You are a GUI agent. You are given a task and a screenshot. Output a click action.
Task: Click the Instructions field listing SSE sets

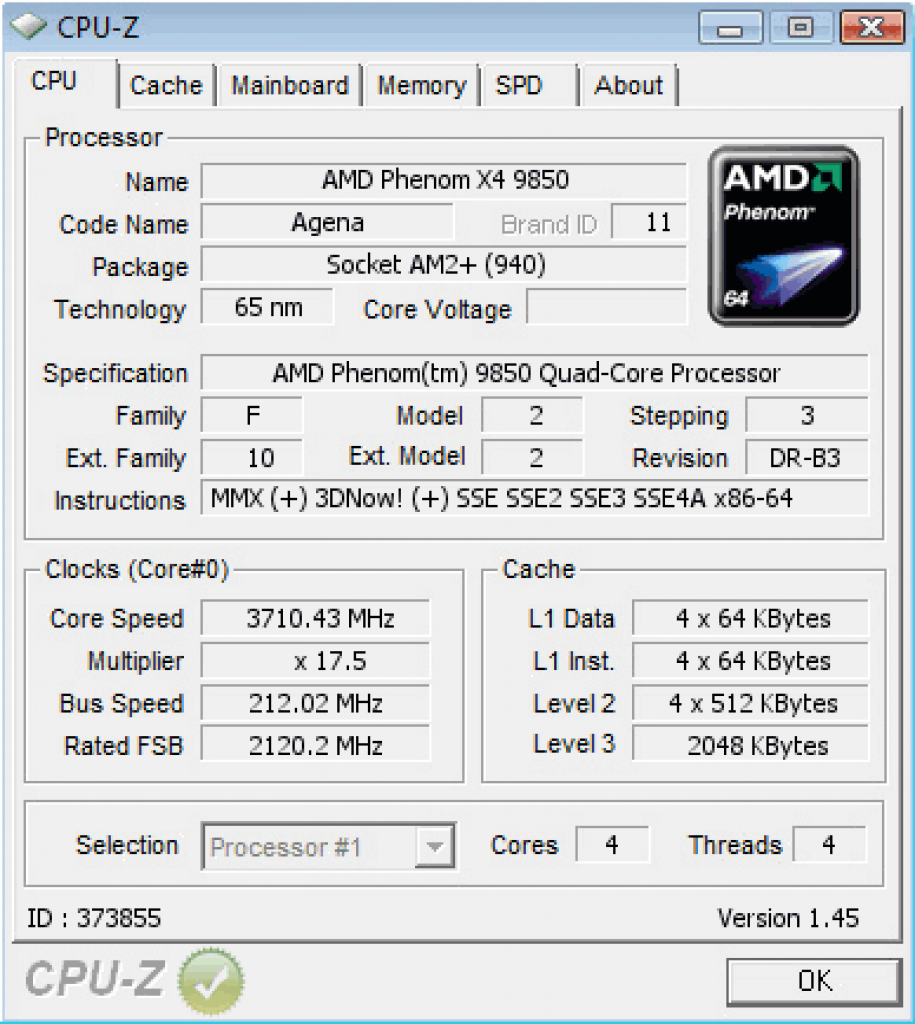pos(535,498)
